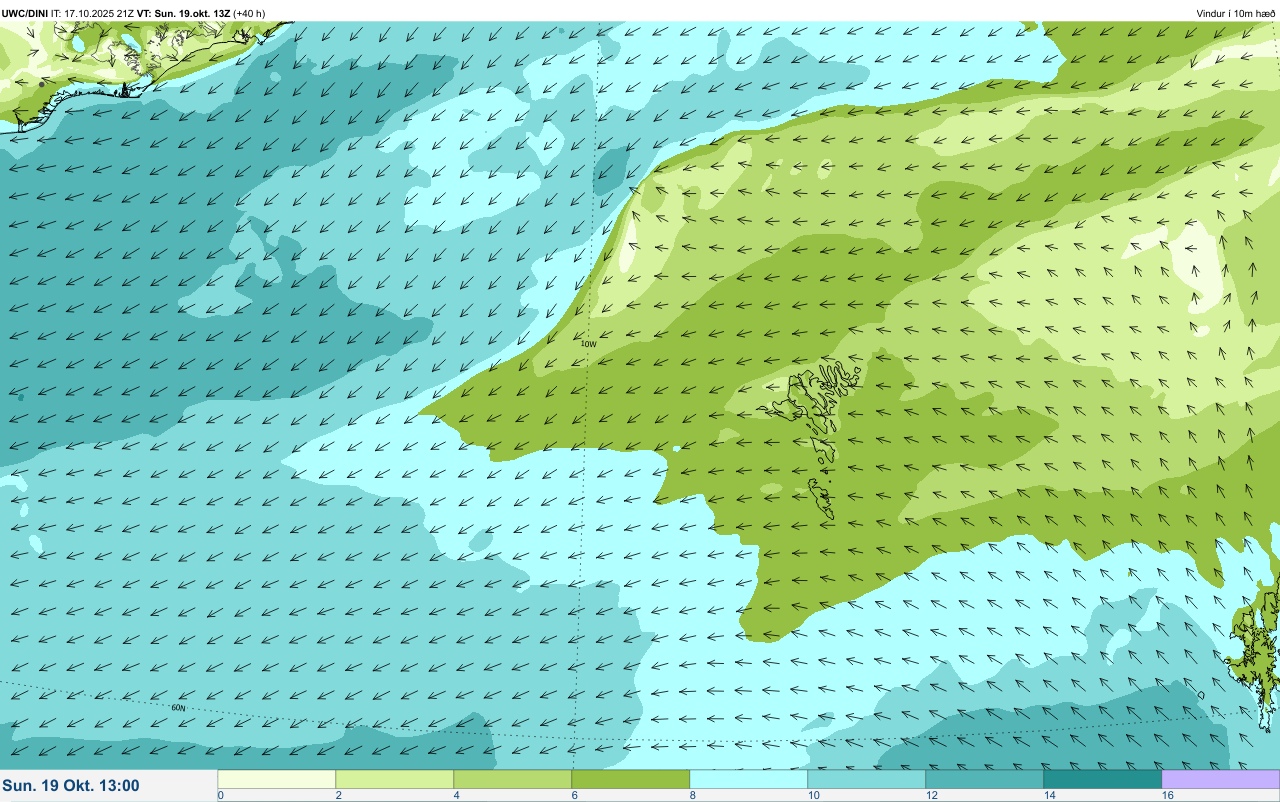Click the light yellow-green 2–4 legend swatch

[394, 779]
